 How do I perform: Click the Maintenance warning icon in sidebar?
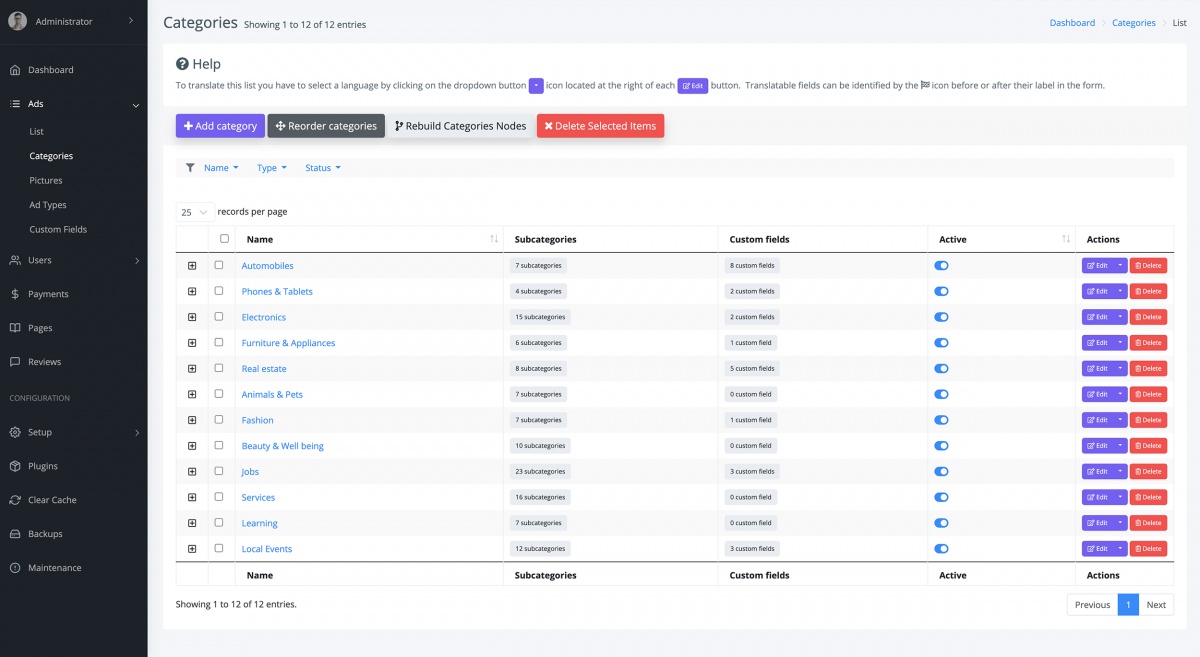pos(15,568)
